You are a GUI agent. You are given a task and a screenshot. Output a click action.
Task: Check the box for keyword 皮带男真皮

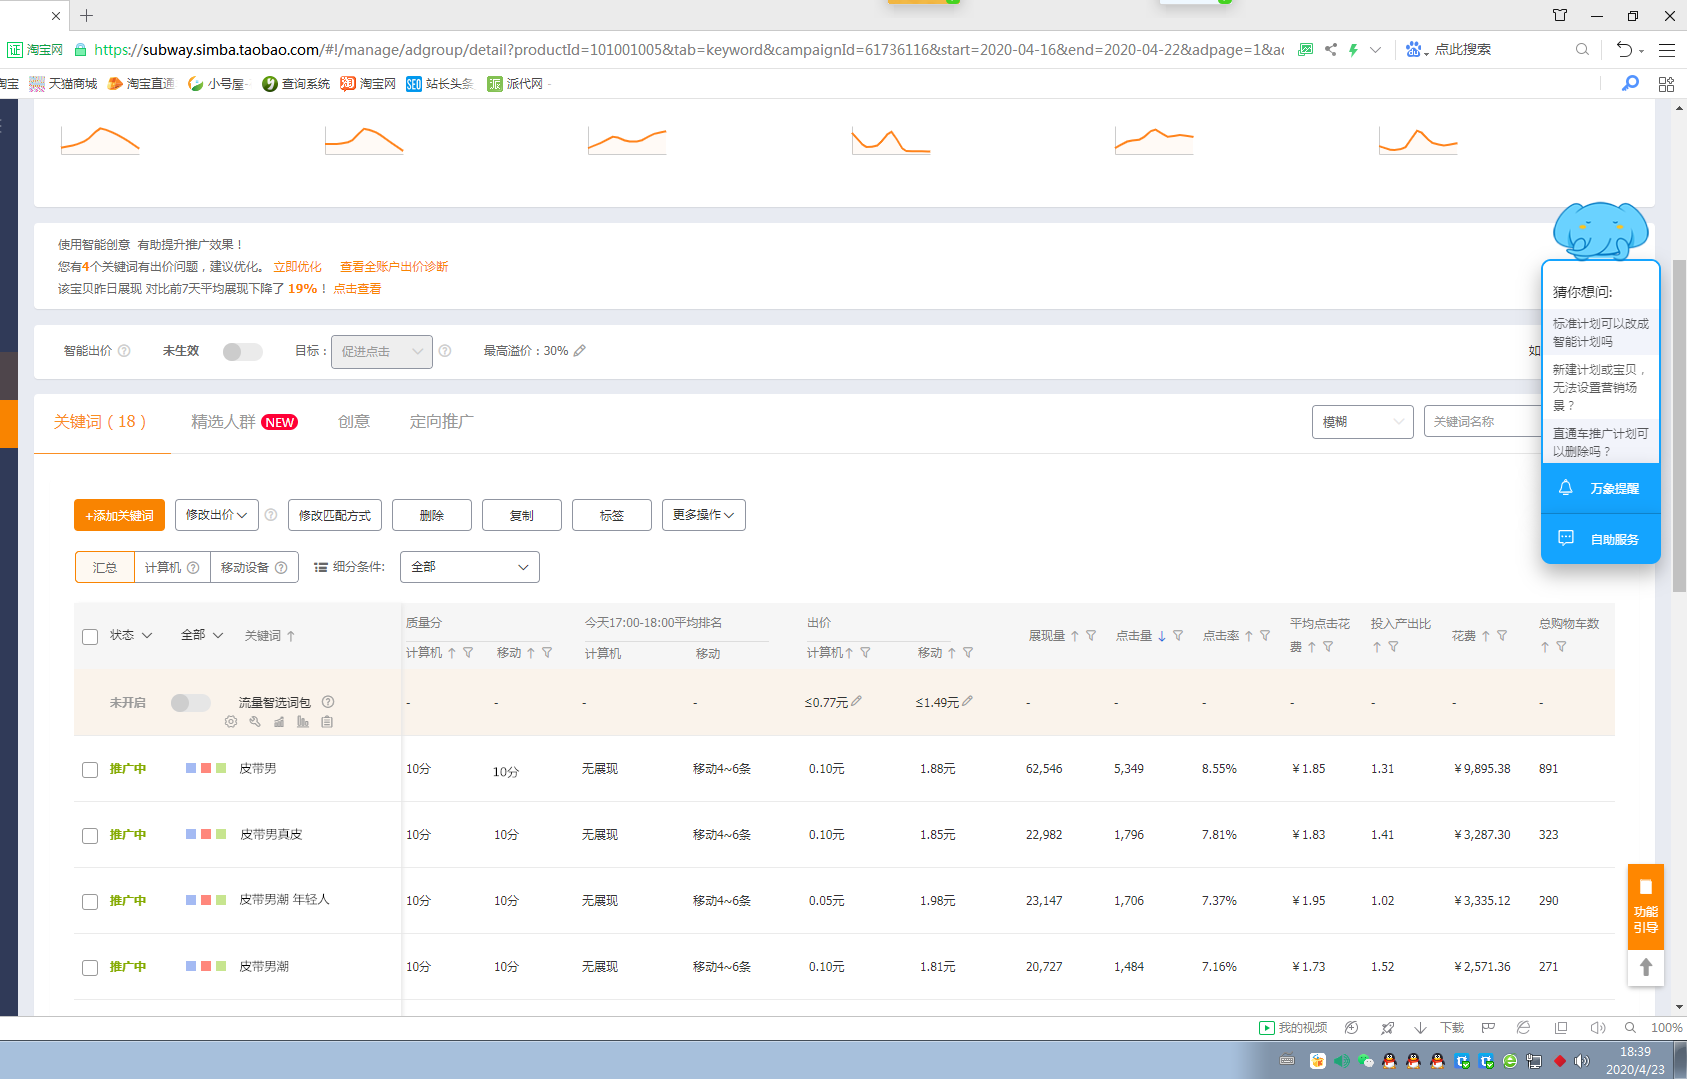(x=90, y=836)
